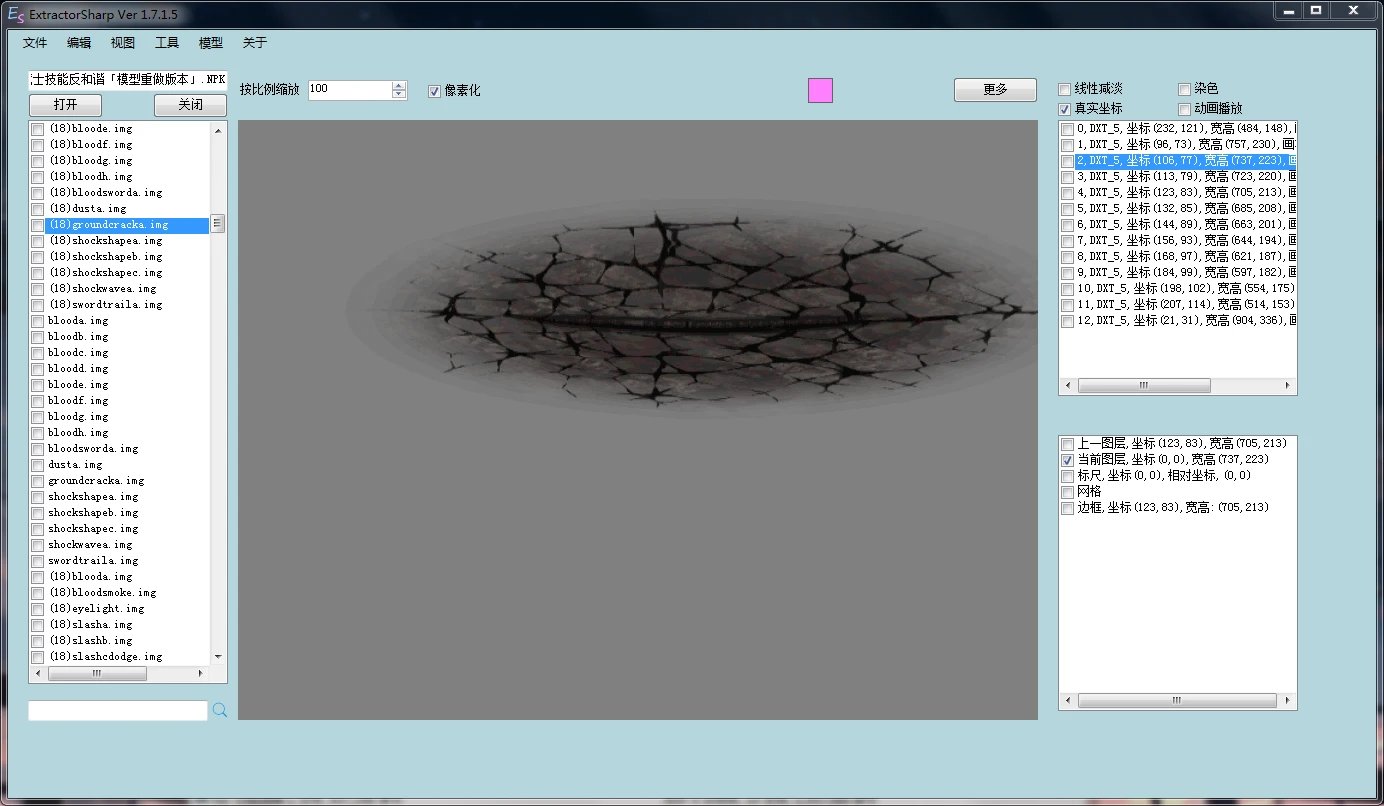Check the 标尺 ruler checkbox
This screenshot has width=1384, height=806.
1068,476
